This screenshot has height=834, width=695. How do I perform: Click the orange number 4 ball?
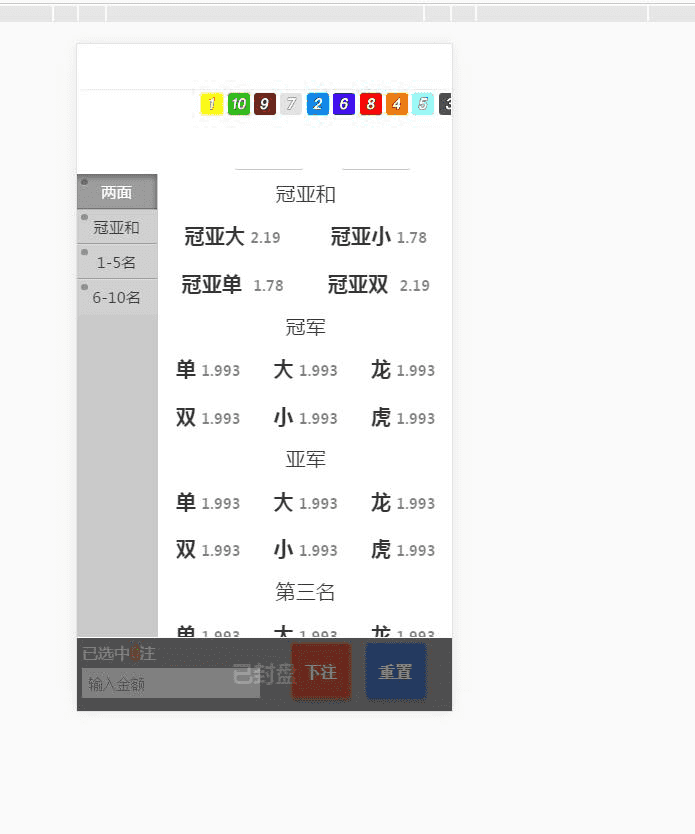pos(397,104)
